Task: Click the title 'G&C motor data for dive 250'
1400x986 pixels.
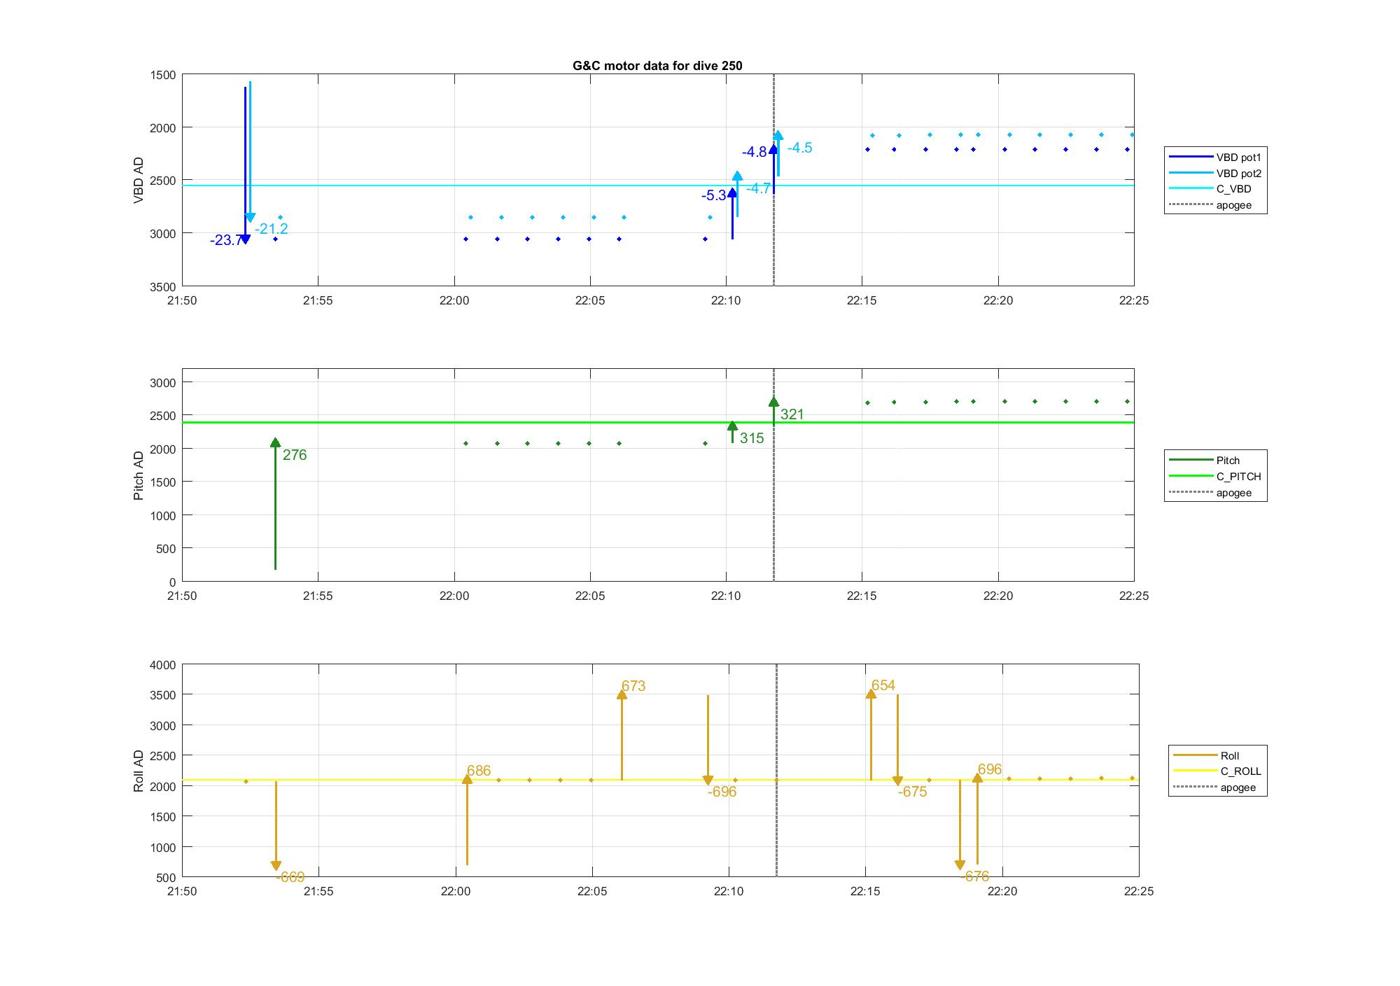Action: pos(657,66)
